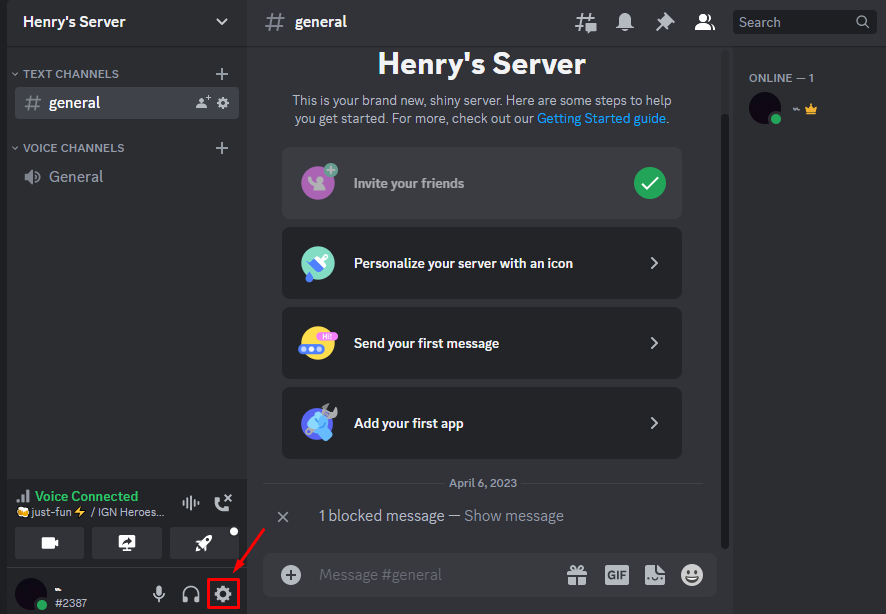886x614 pixels.
Task: Click the voice connection signal bars icon
Action: [x=23, y=497]
